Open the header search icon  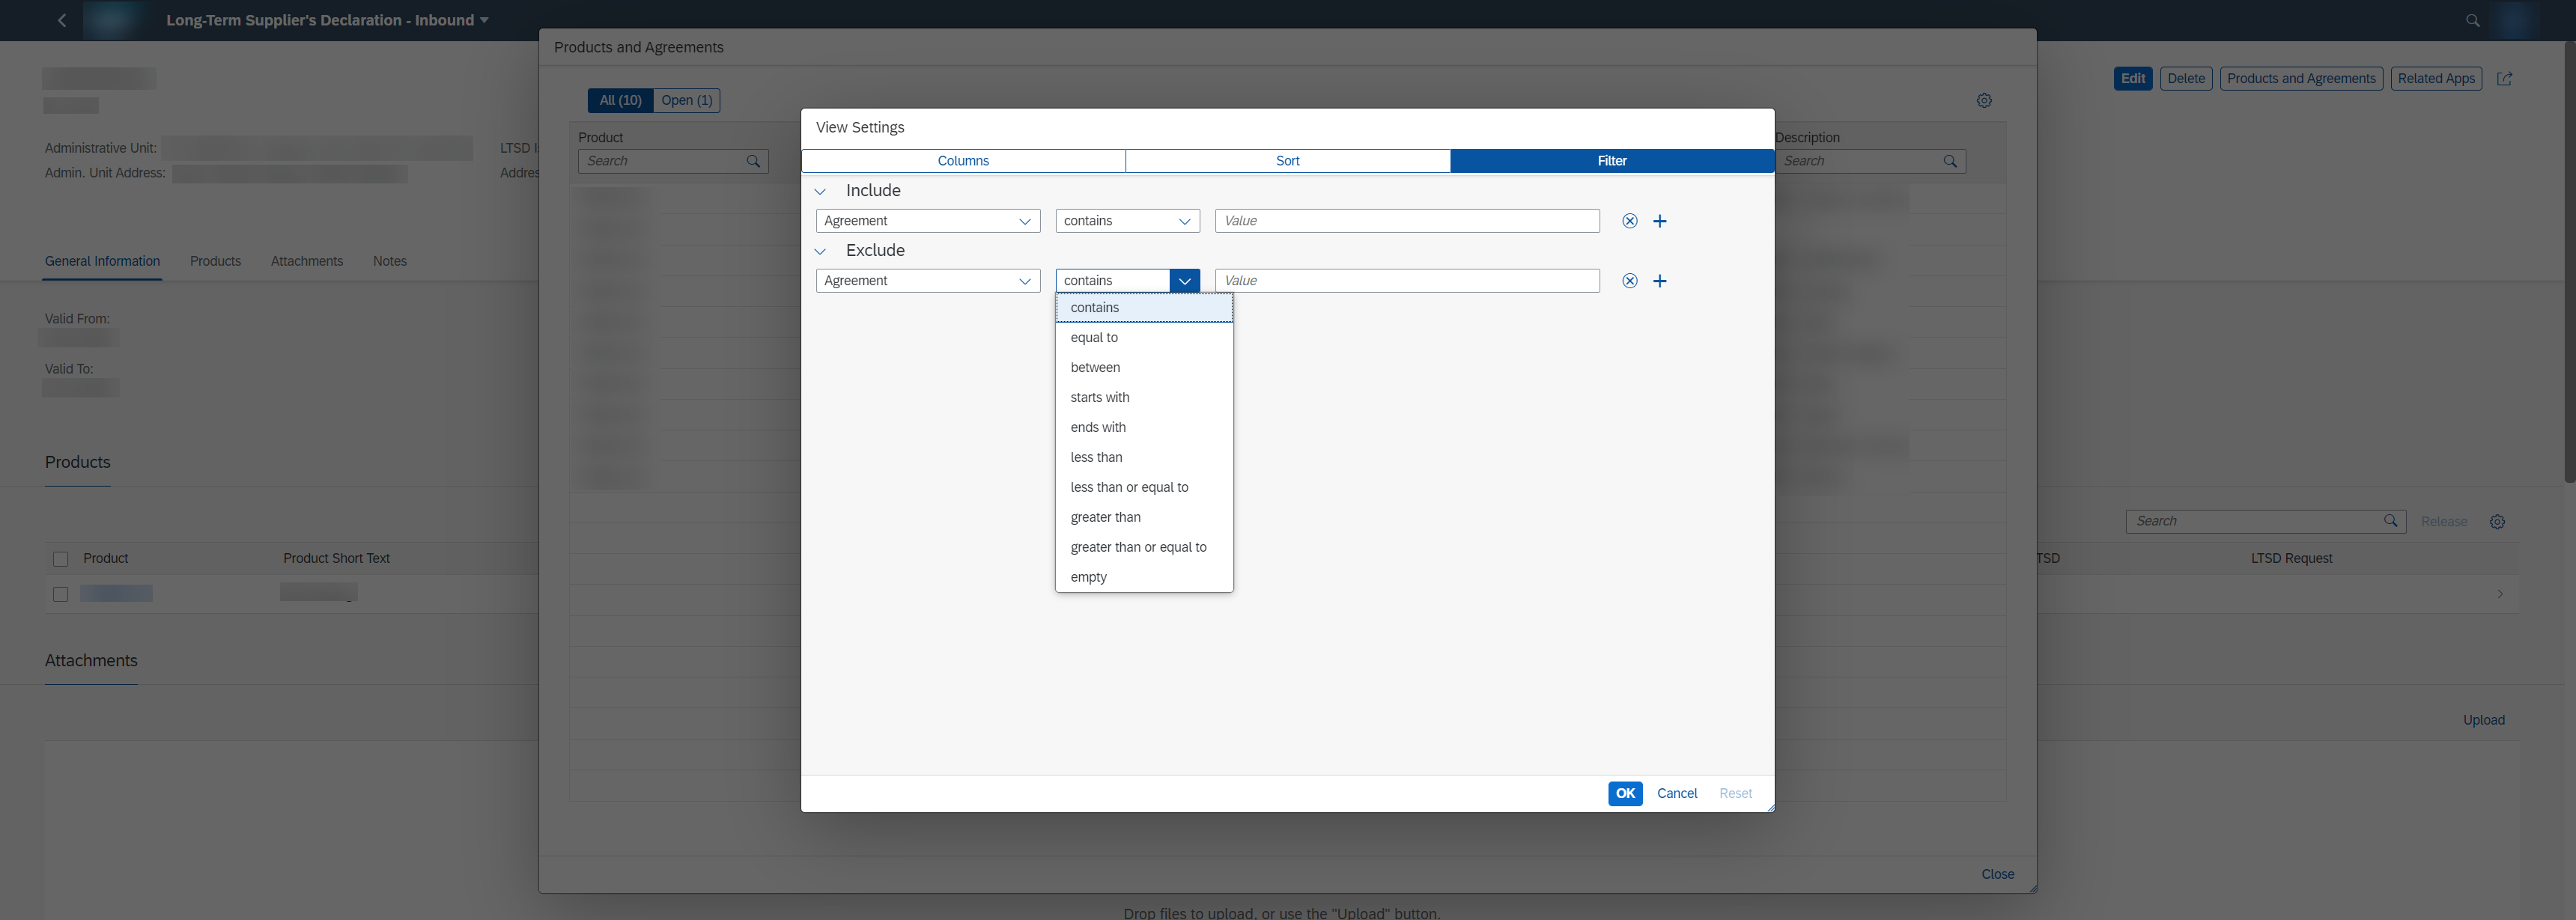tap(2473, 20)
